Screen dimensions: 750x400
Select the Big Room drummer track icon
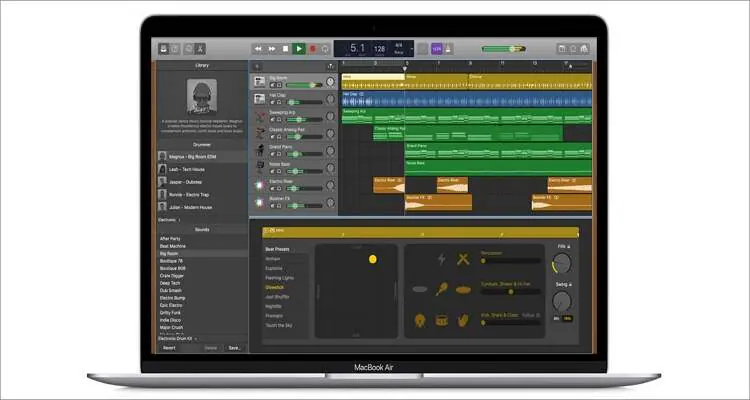(260, 81)
